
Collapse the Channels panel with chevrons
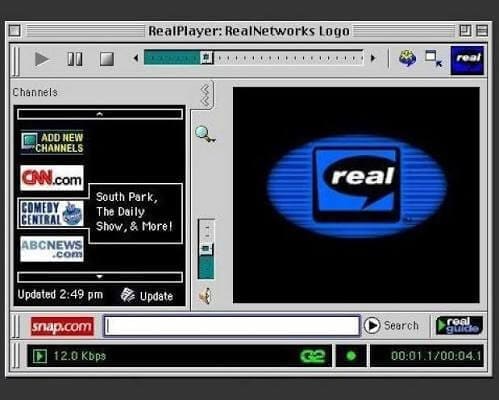(206, 95)
